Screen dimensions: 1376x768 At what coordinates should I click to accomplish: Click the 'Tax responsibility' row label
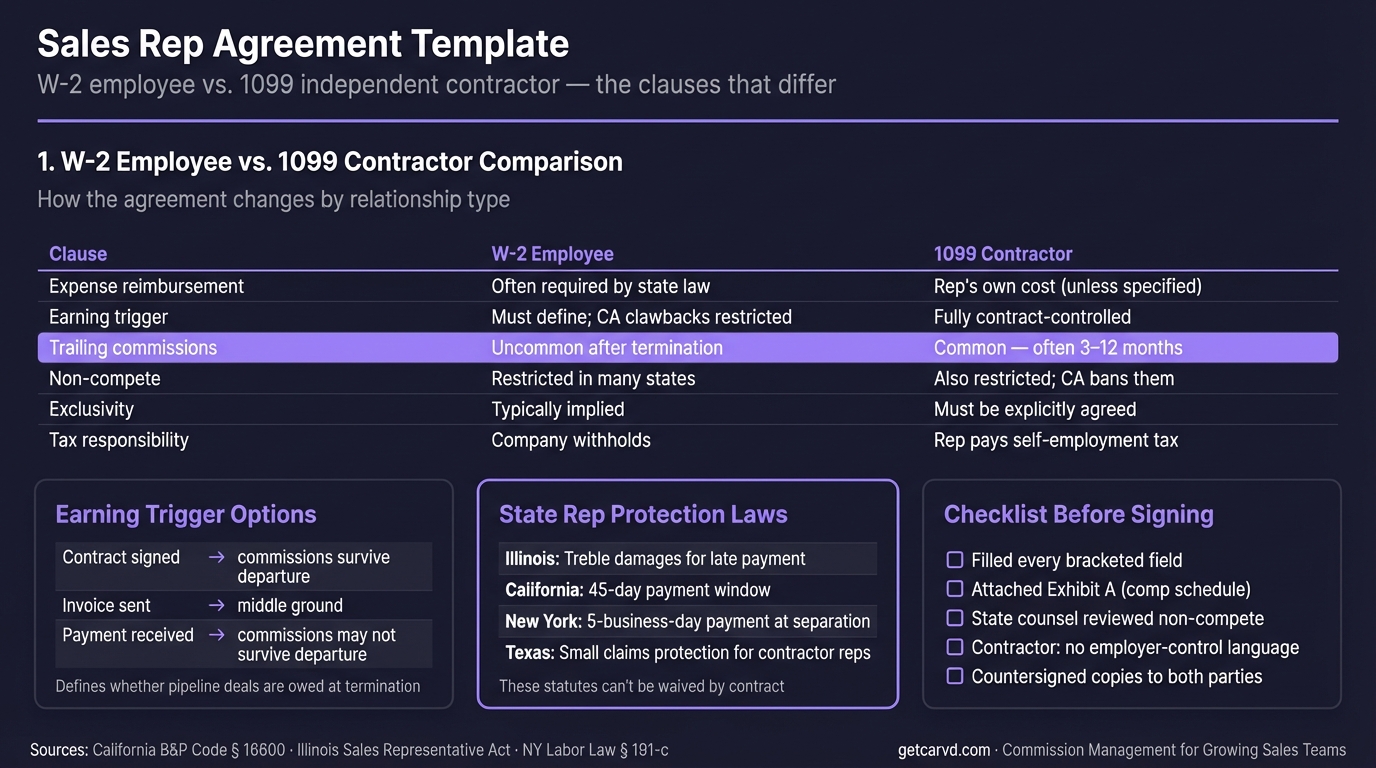(x=119, y=440)
